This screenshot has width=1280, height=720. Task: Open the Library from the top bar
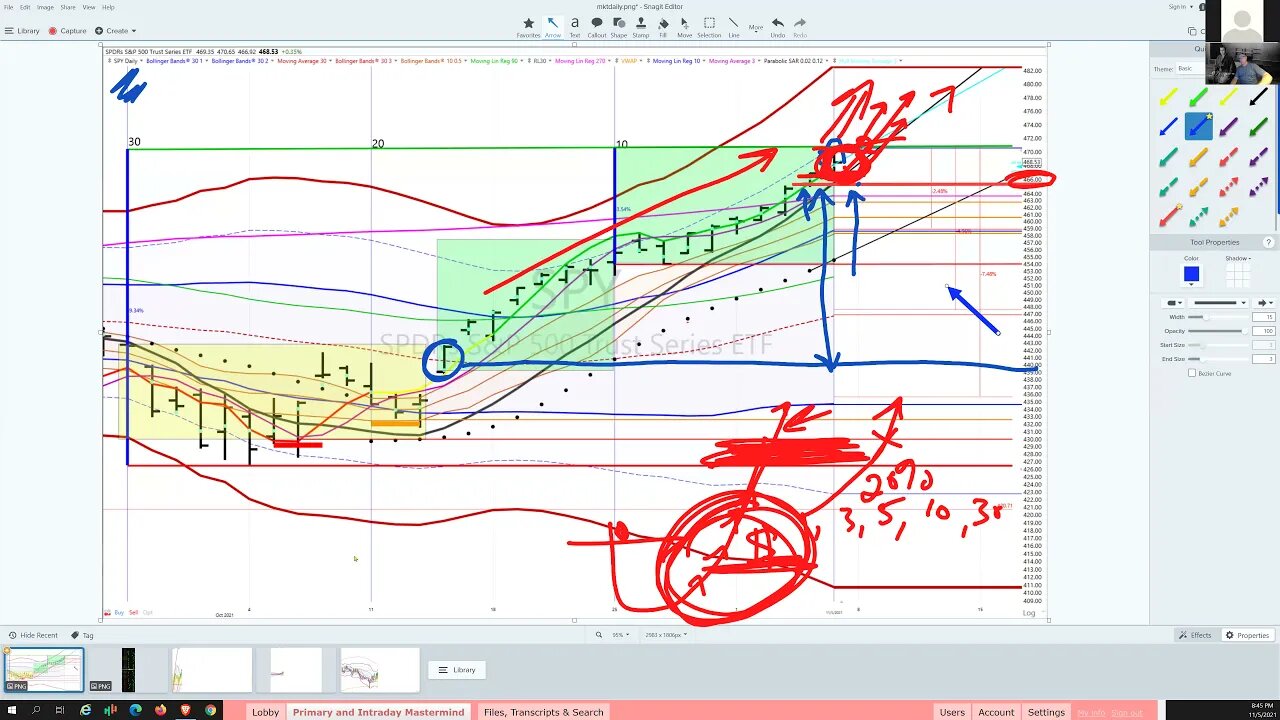click(22, 31)
